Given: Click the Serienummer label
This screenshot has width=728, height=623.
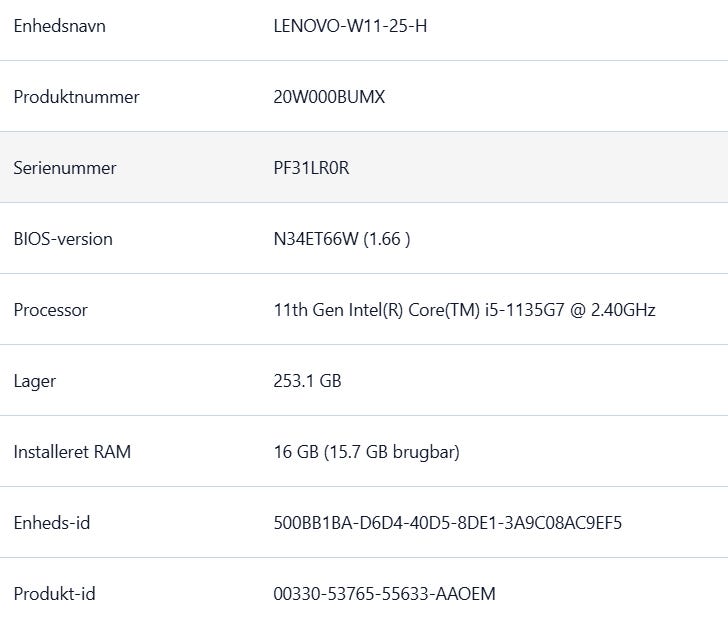Looking at the screenshot, I should coord(64,168).
